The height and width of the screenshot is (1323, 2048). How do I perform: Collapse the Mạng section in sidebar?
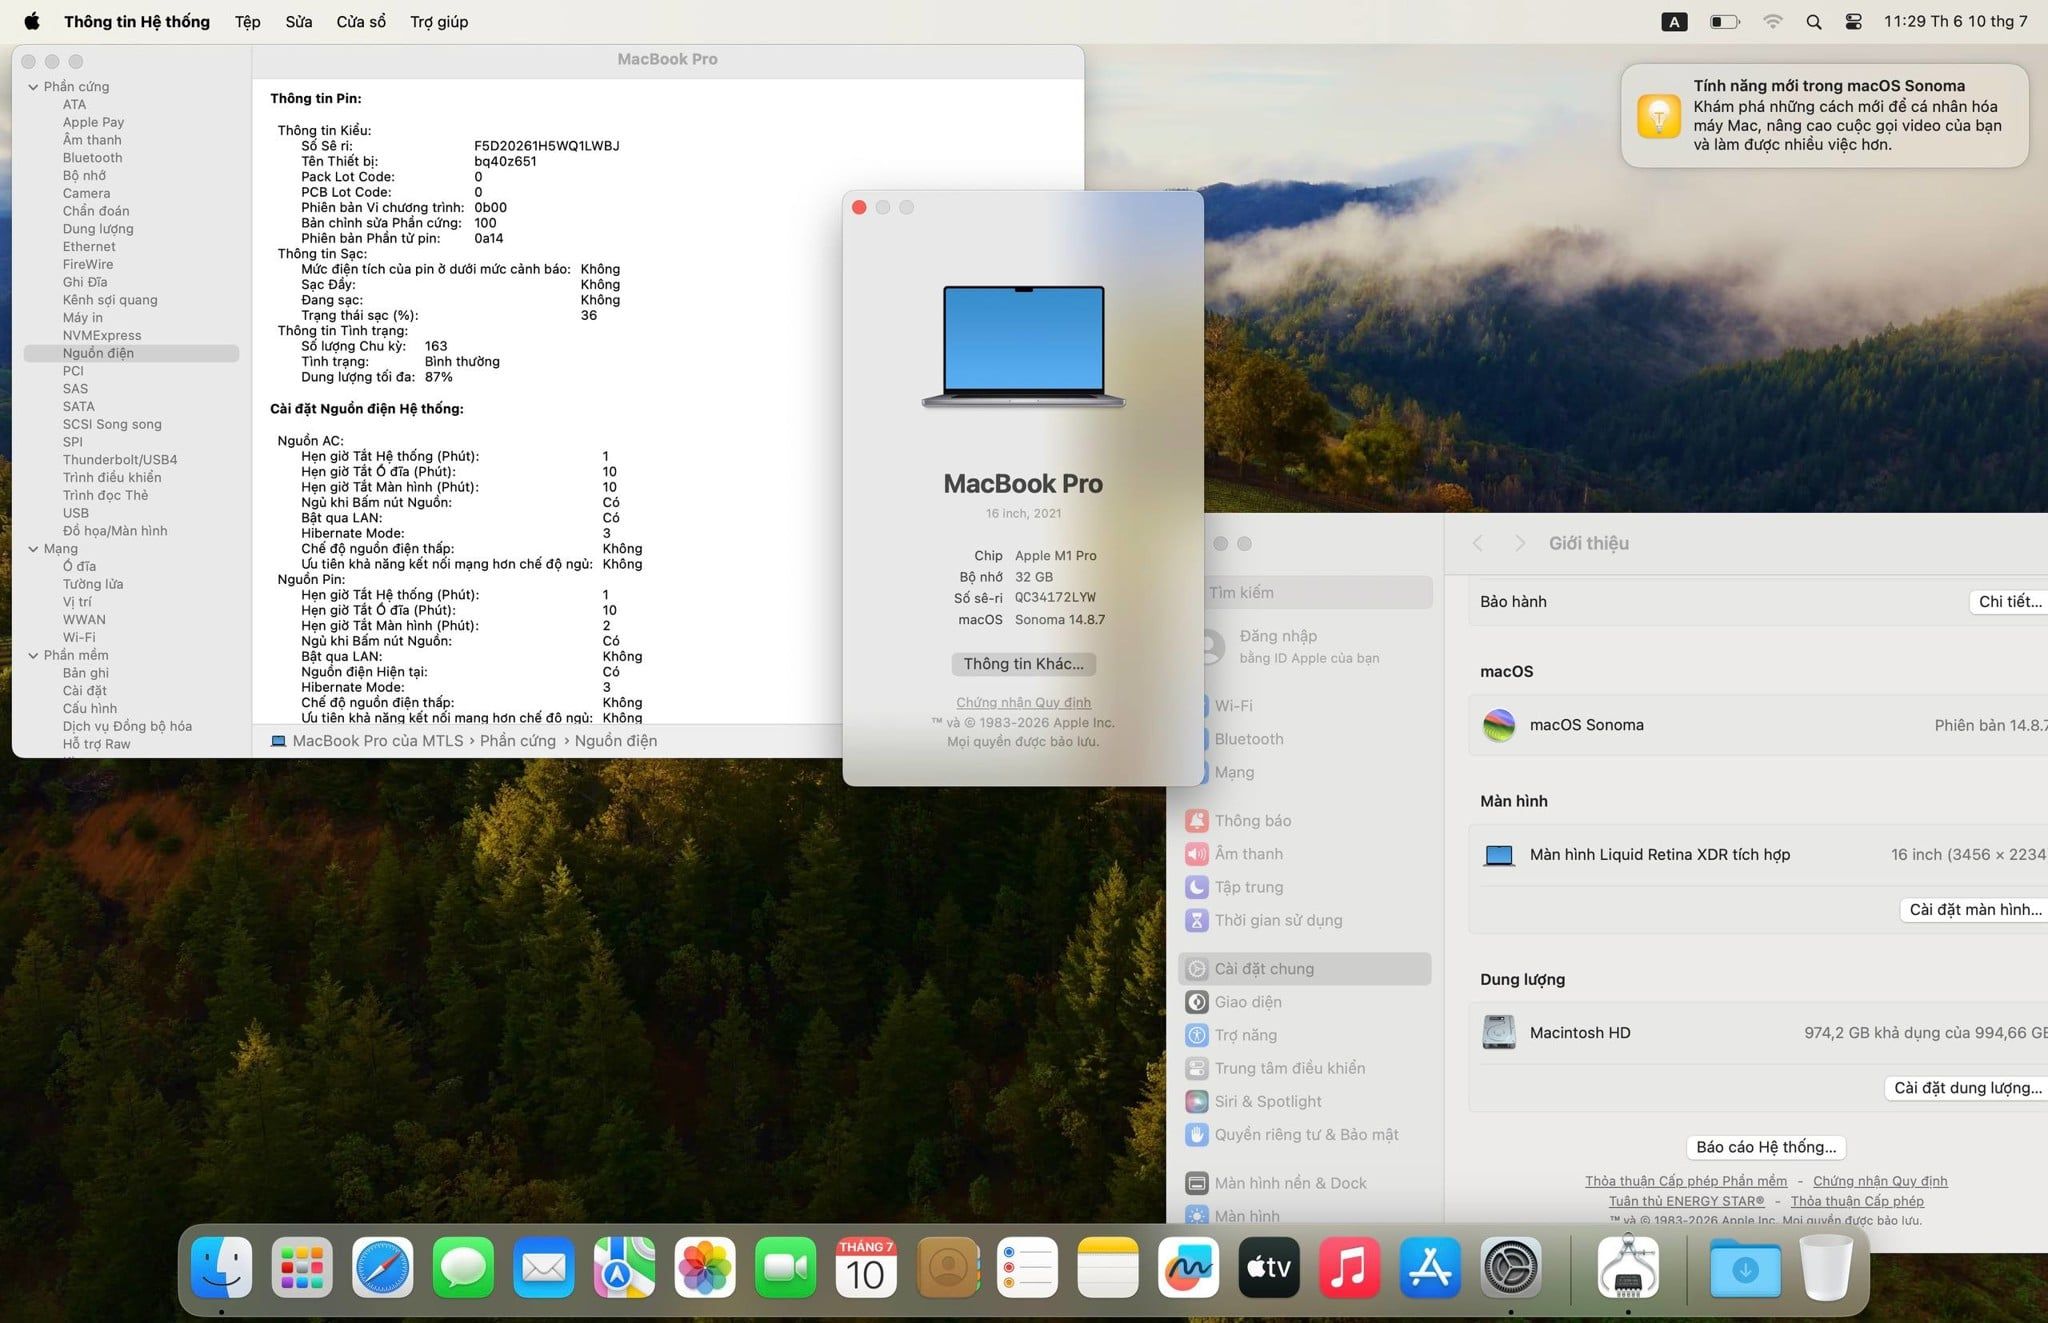tap(33, 549)
